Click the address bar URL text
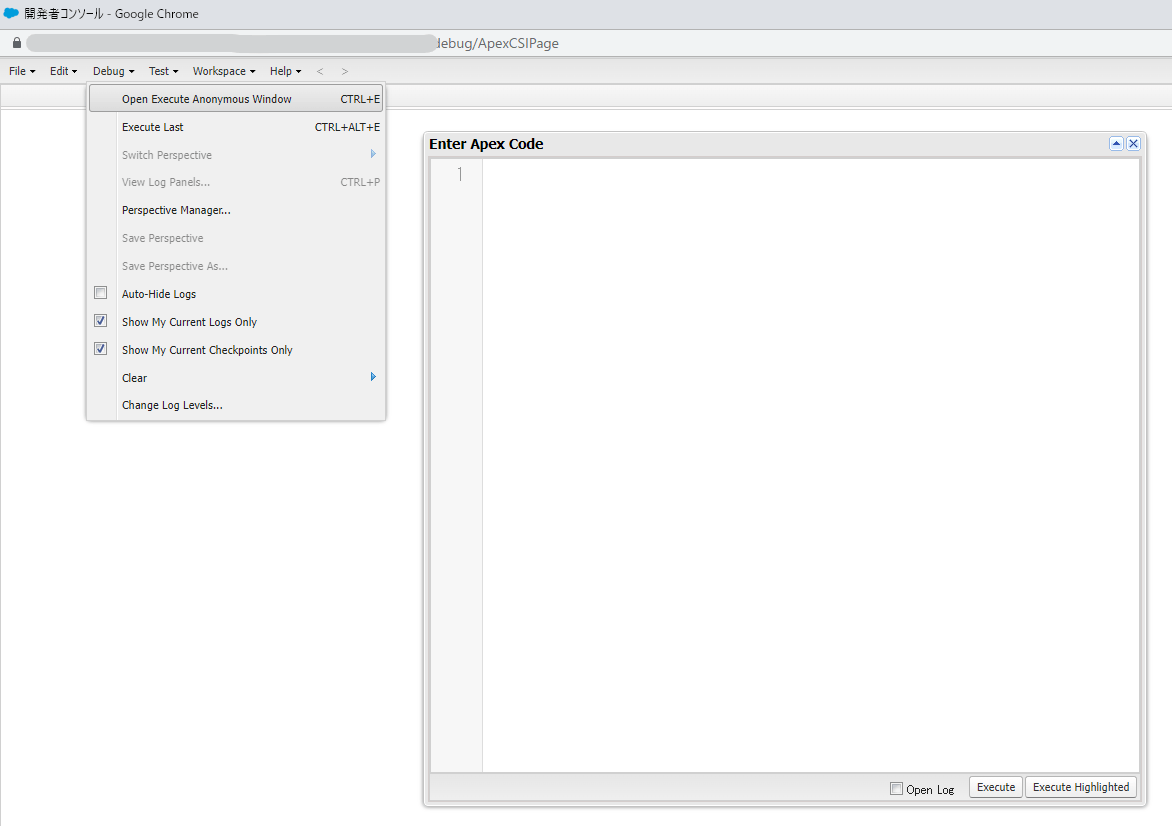The image size is (1172, 826). click(496, 43)
